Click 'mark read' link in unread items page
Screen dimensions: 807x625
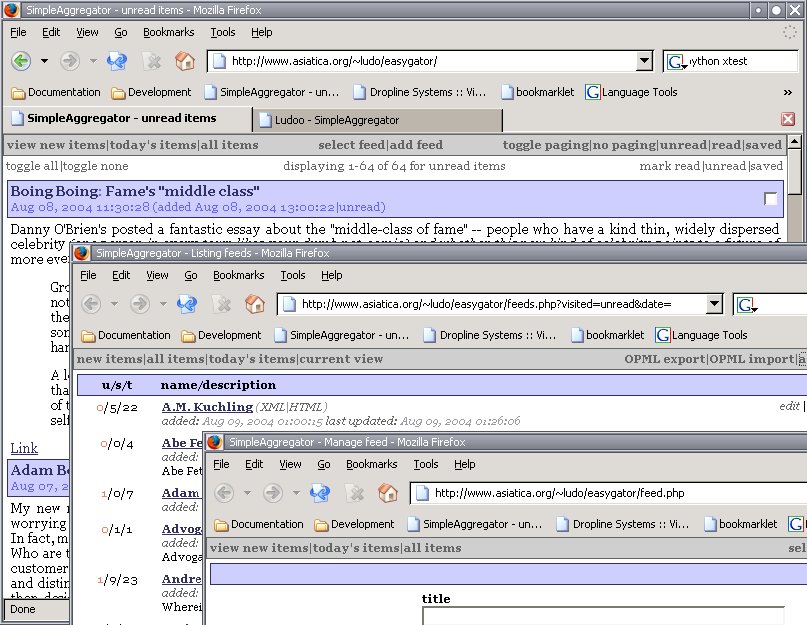(x=669, y=166)
